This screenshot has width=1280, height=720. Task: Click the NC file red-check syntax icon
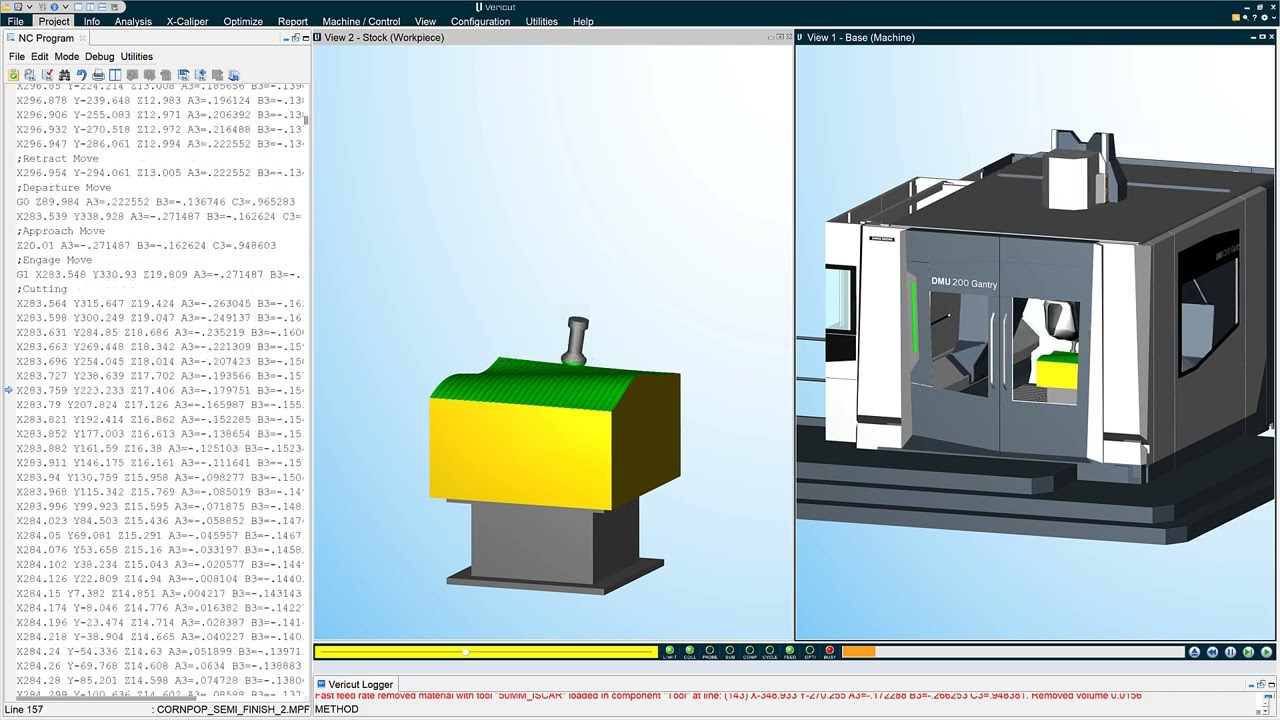[47, 75]
